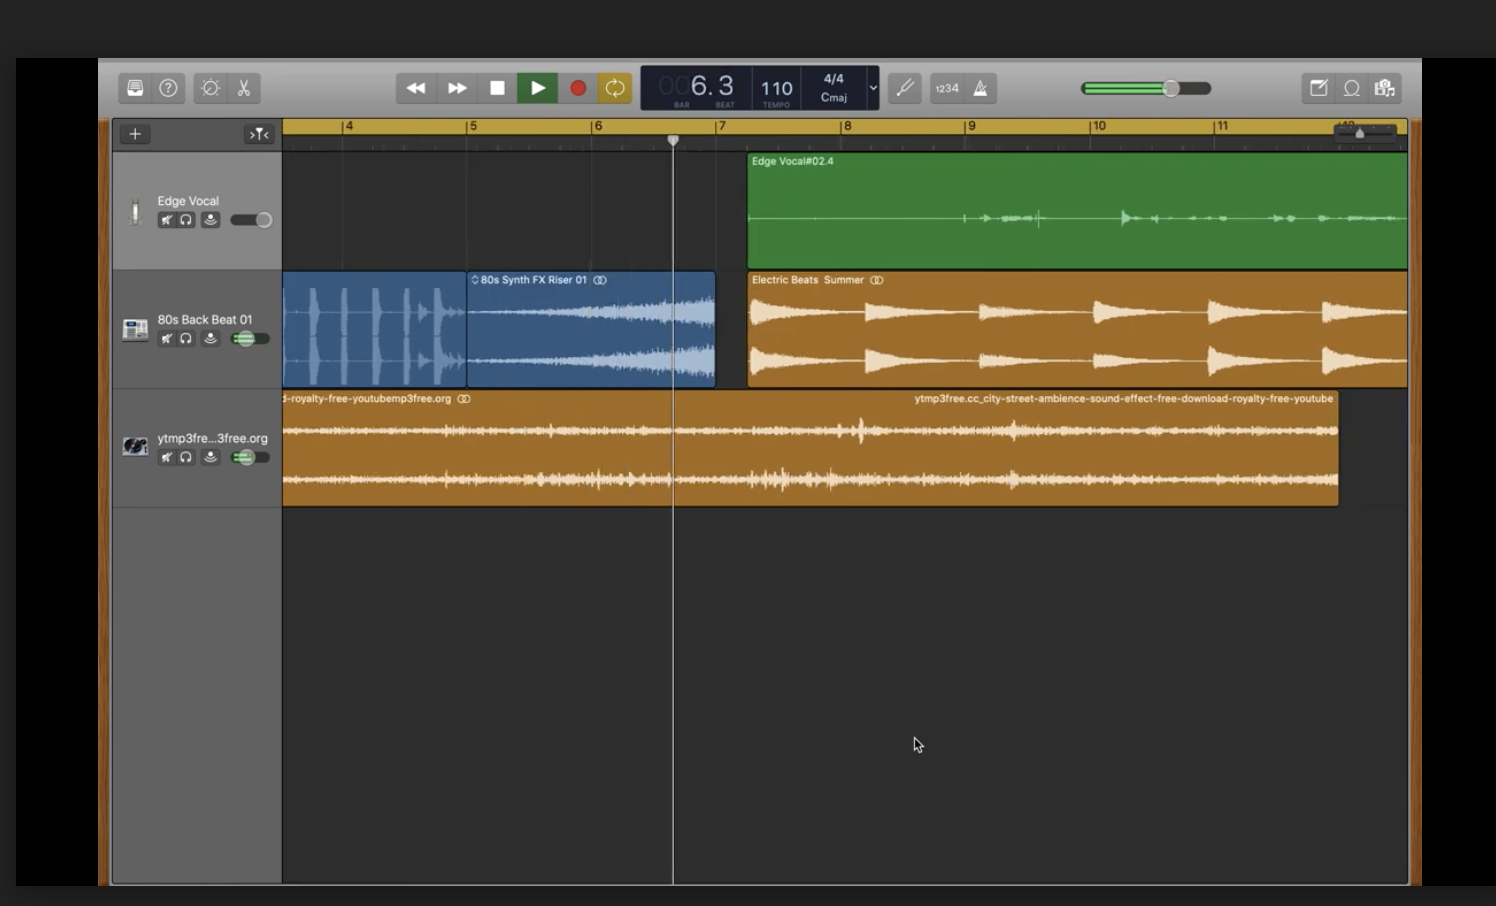Show Smart Controls dial button

[x=210, y=88]
